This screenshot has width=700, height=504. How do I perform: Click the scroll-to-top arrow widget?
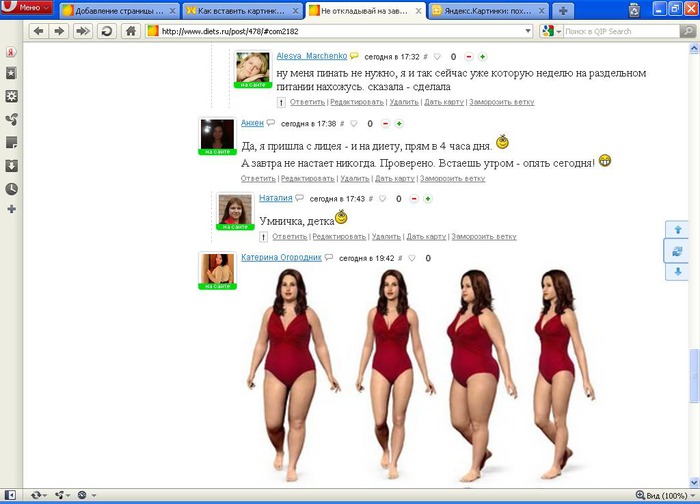click(679, 230)
